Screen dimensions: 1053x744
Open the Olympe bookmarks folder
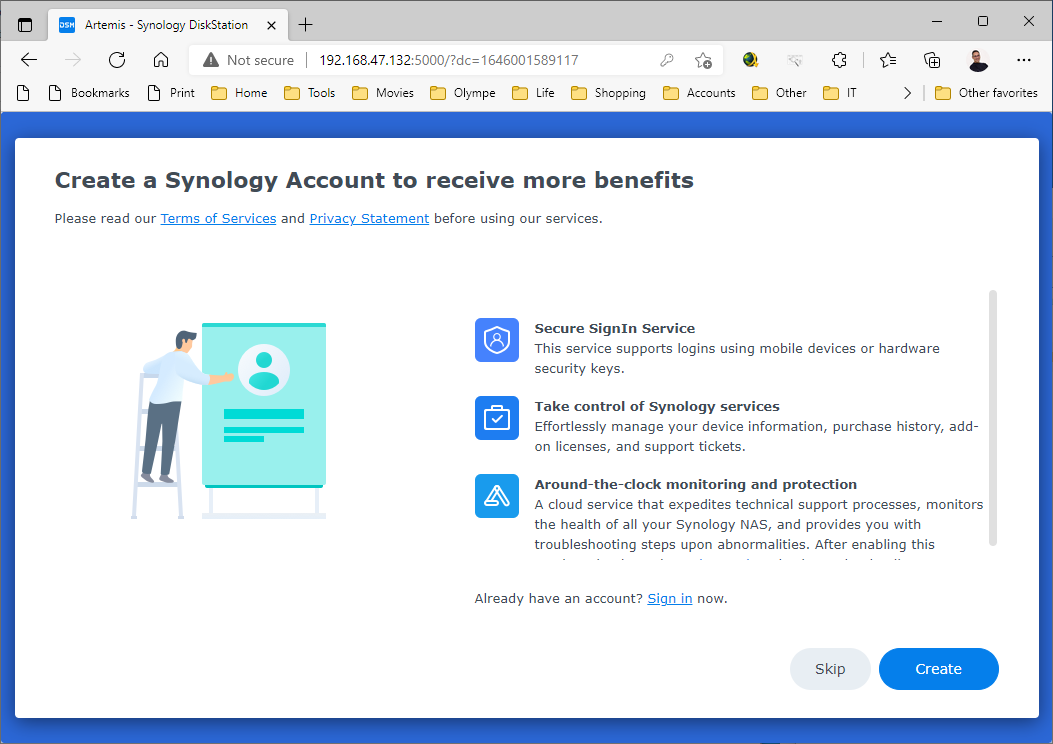click(x=463, y=93)
